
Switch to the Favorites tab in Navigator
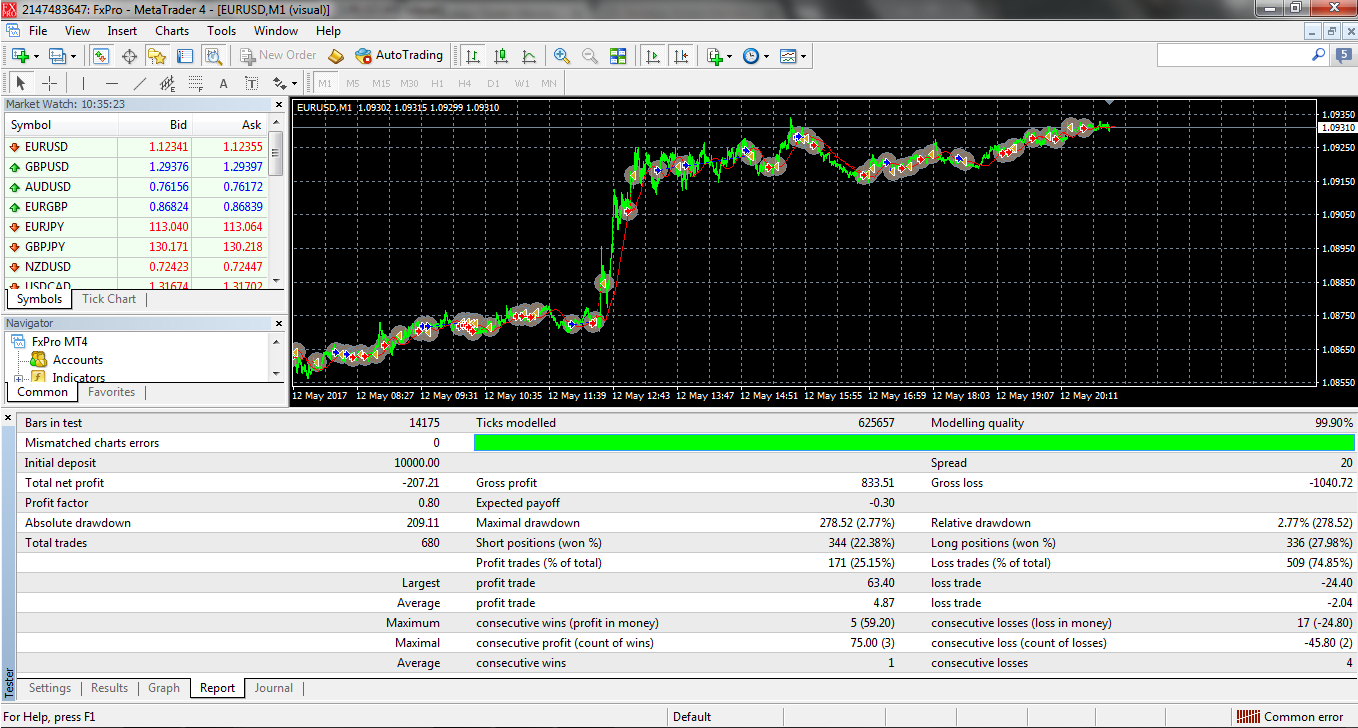coord(111,392)
